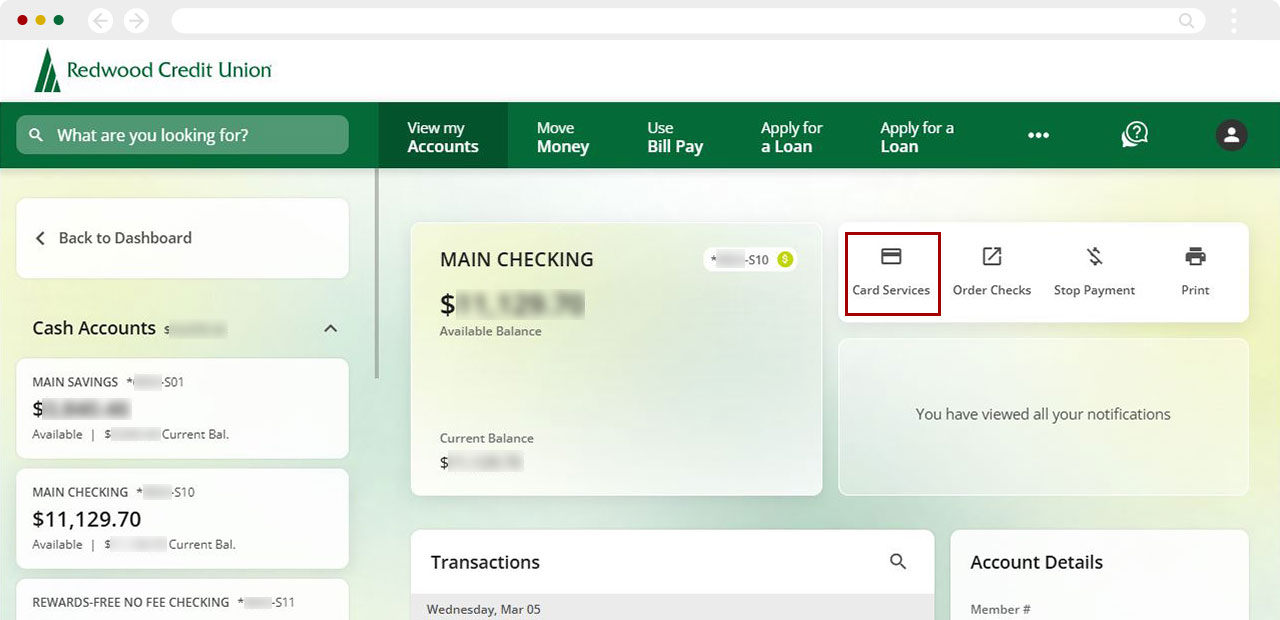Click the Redwood Credit Union logo
1280x620 pixels.
point(153,70)
